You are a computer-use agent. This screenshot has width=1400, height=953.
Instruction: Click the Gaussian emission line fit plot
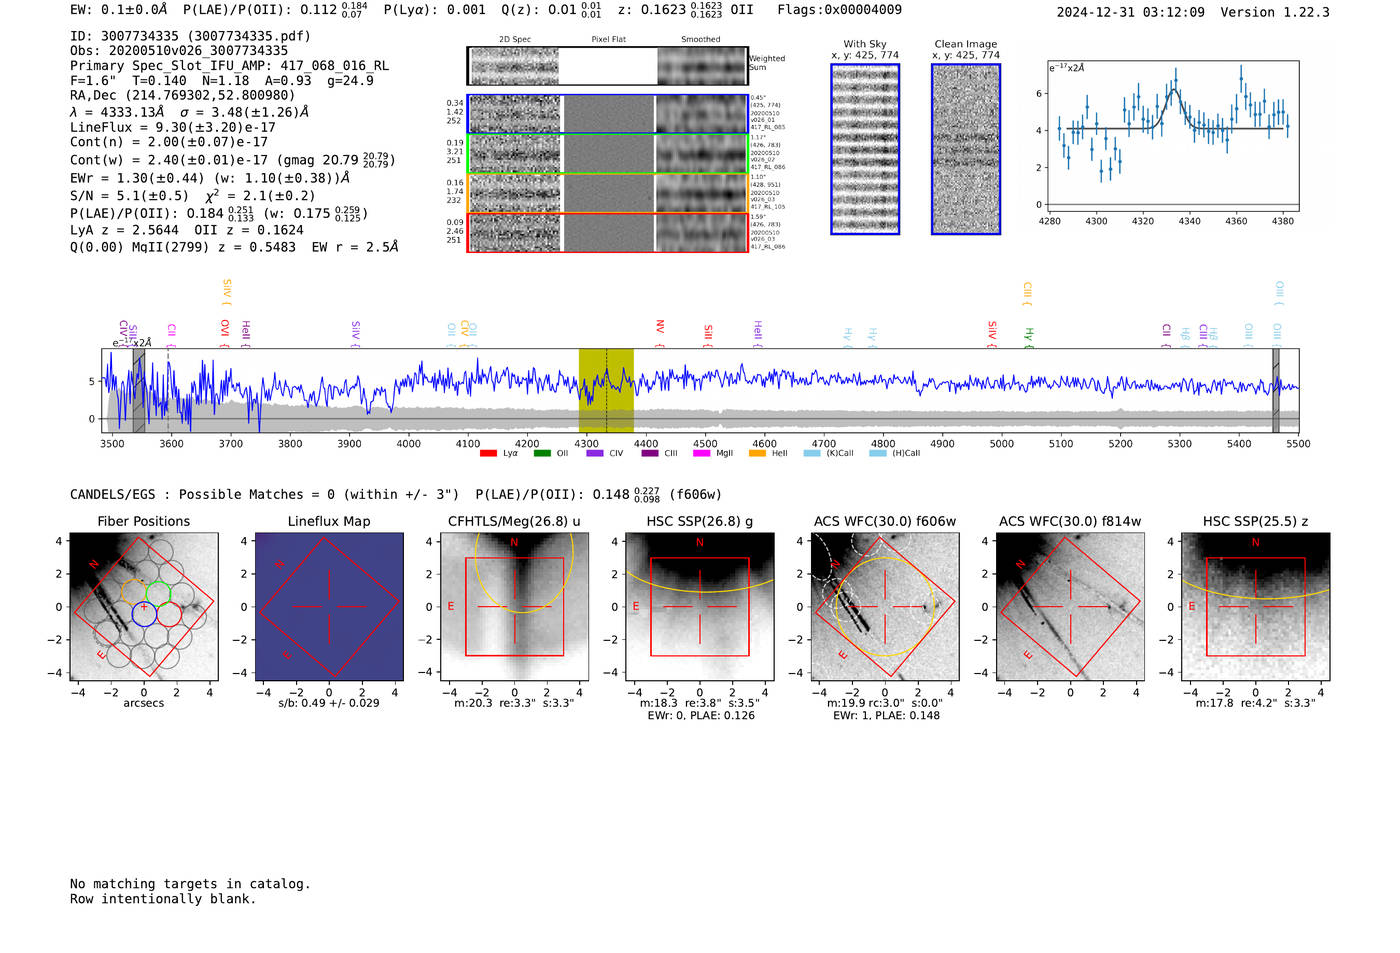(x=1172, y=137)
